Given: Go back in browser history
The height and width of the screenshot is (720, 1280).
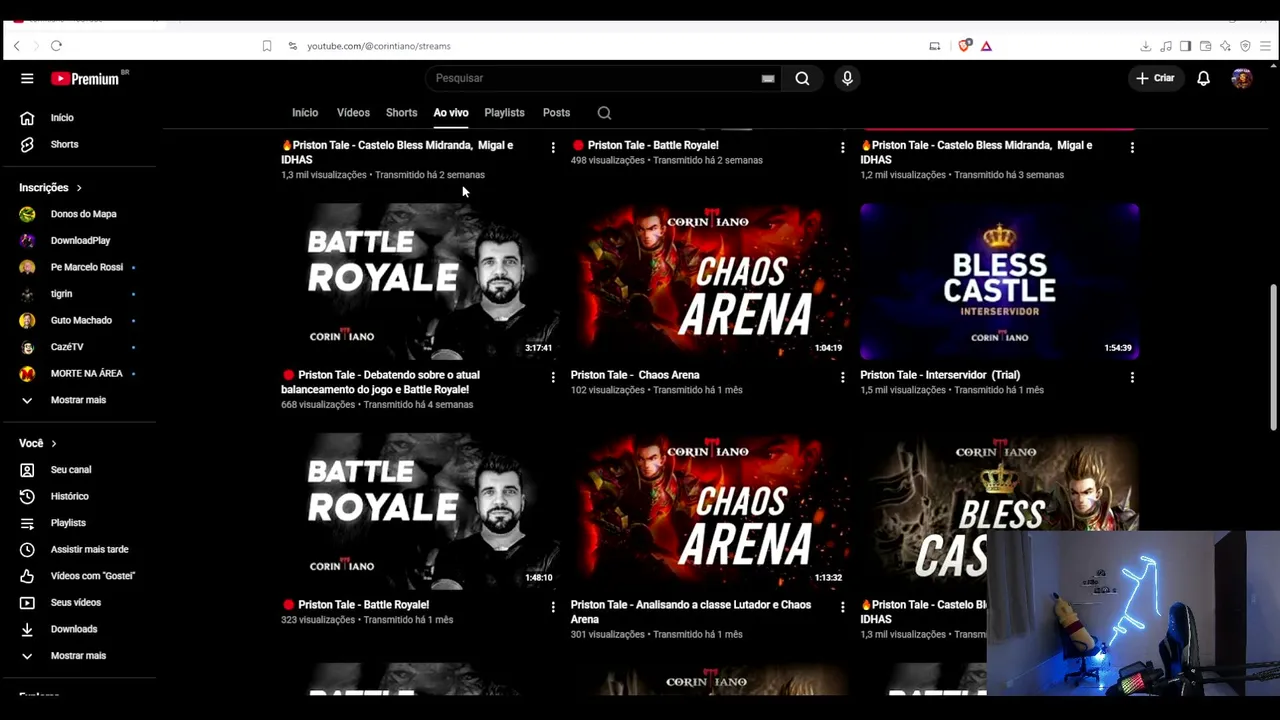Looking at the screenshot, I should 16,46.
